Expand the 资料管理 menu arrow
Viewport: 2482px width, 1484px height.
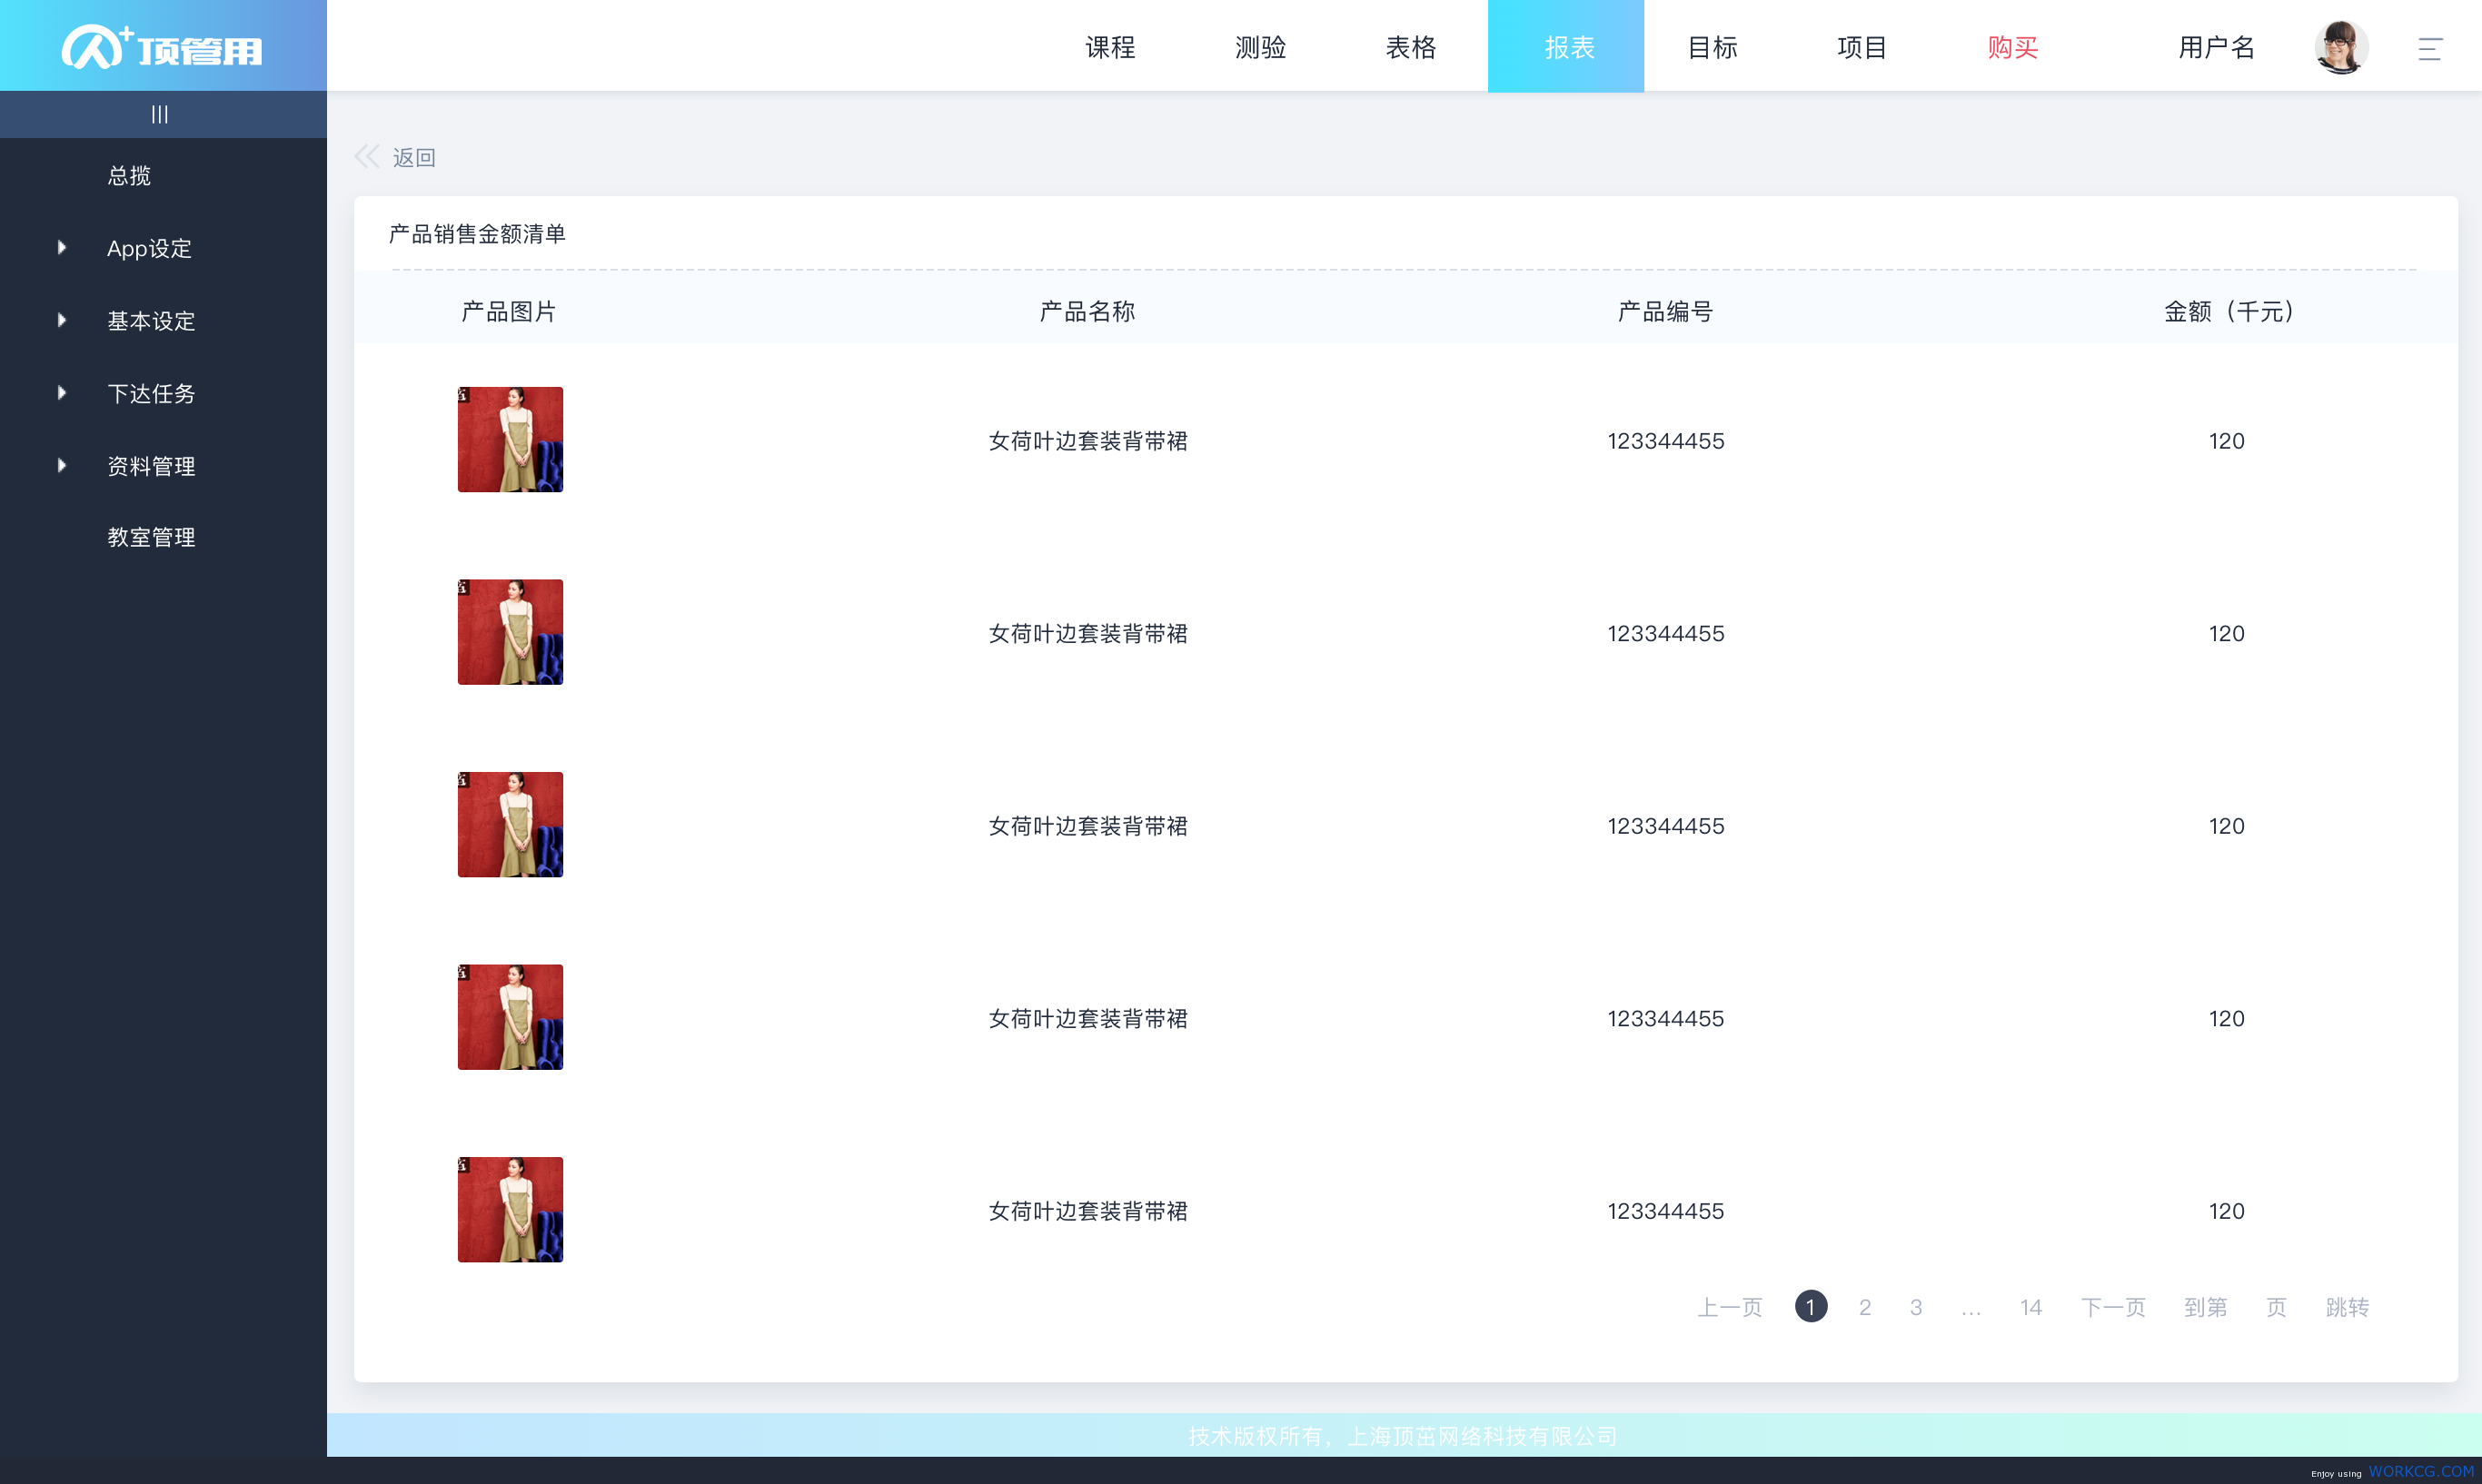click(x=62, y=465)
